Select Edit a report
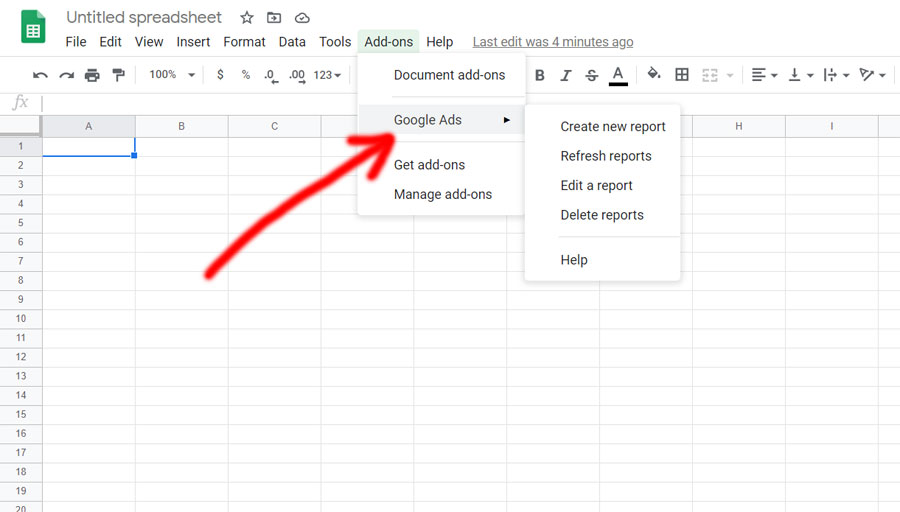 point(602,186)
